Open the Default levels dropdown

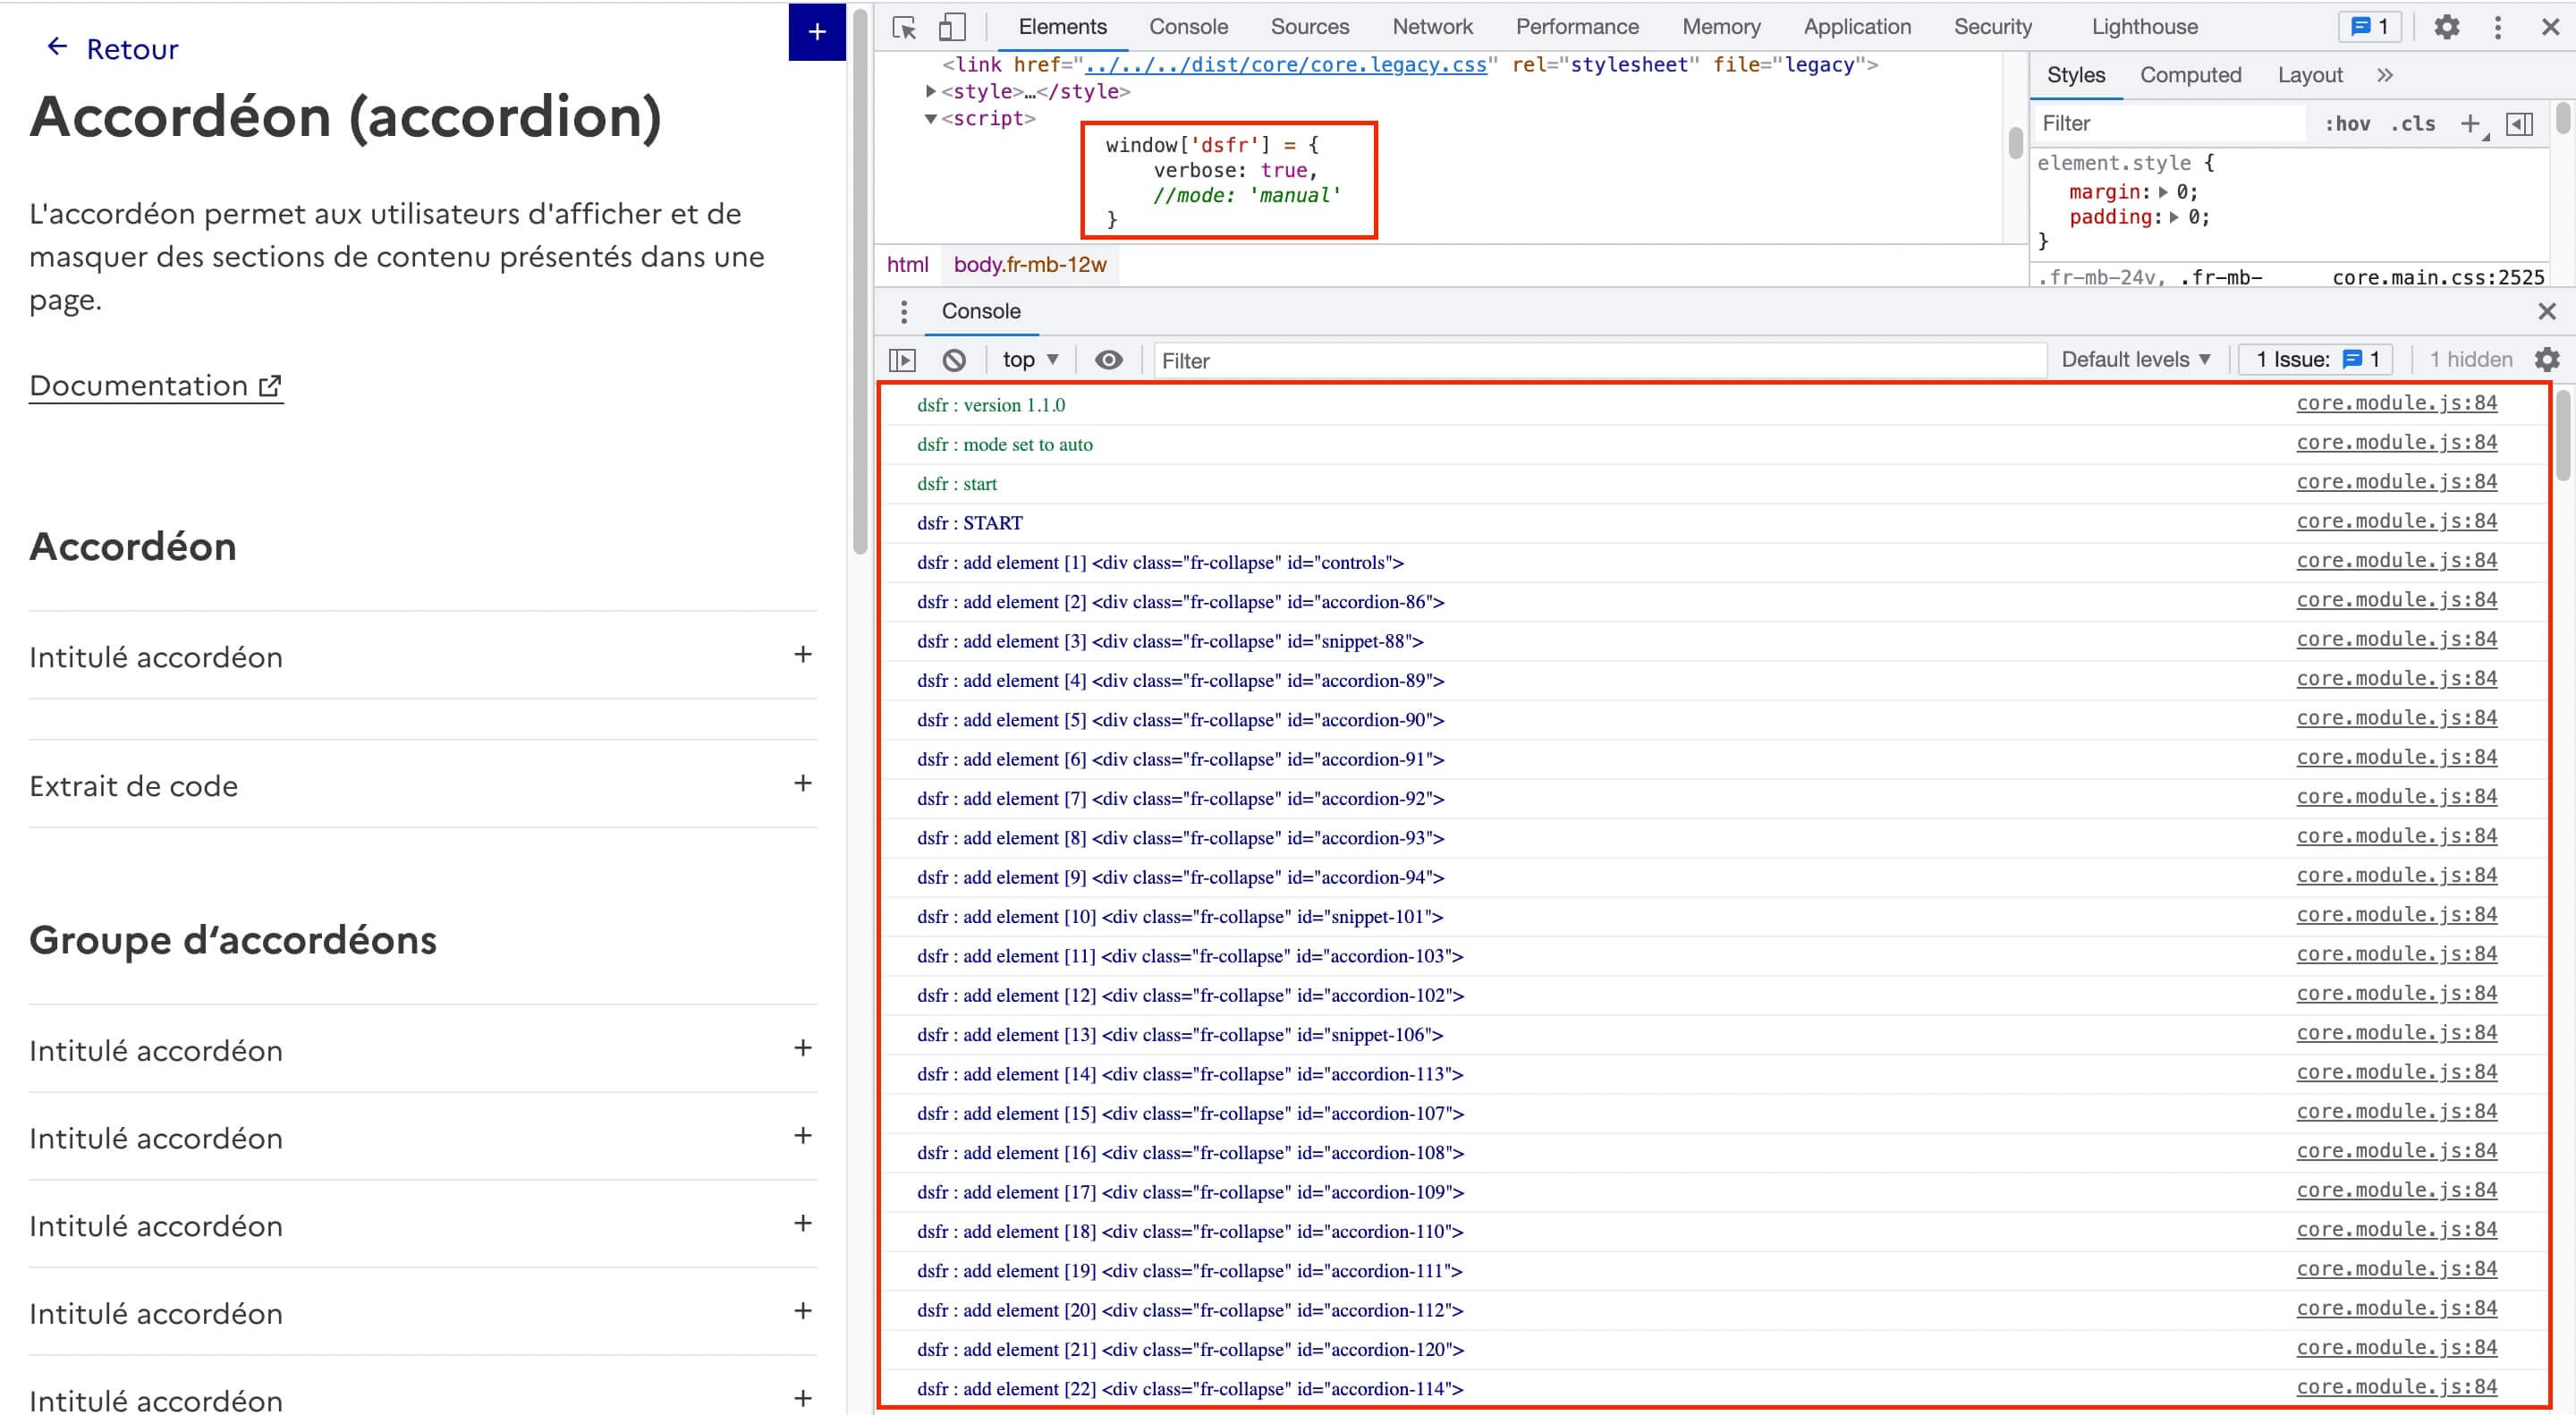coord(2135,360)
